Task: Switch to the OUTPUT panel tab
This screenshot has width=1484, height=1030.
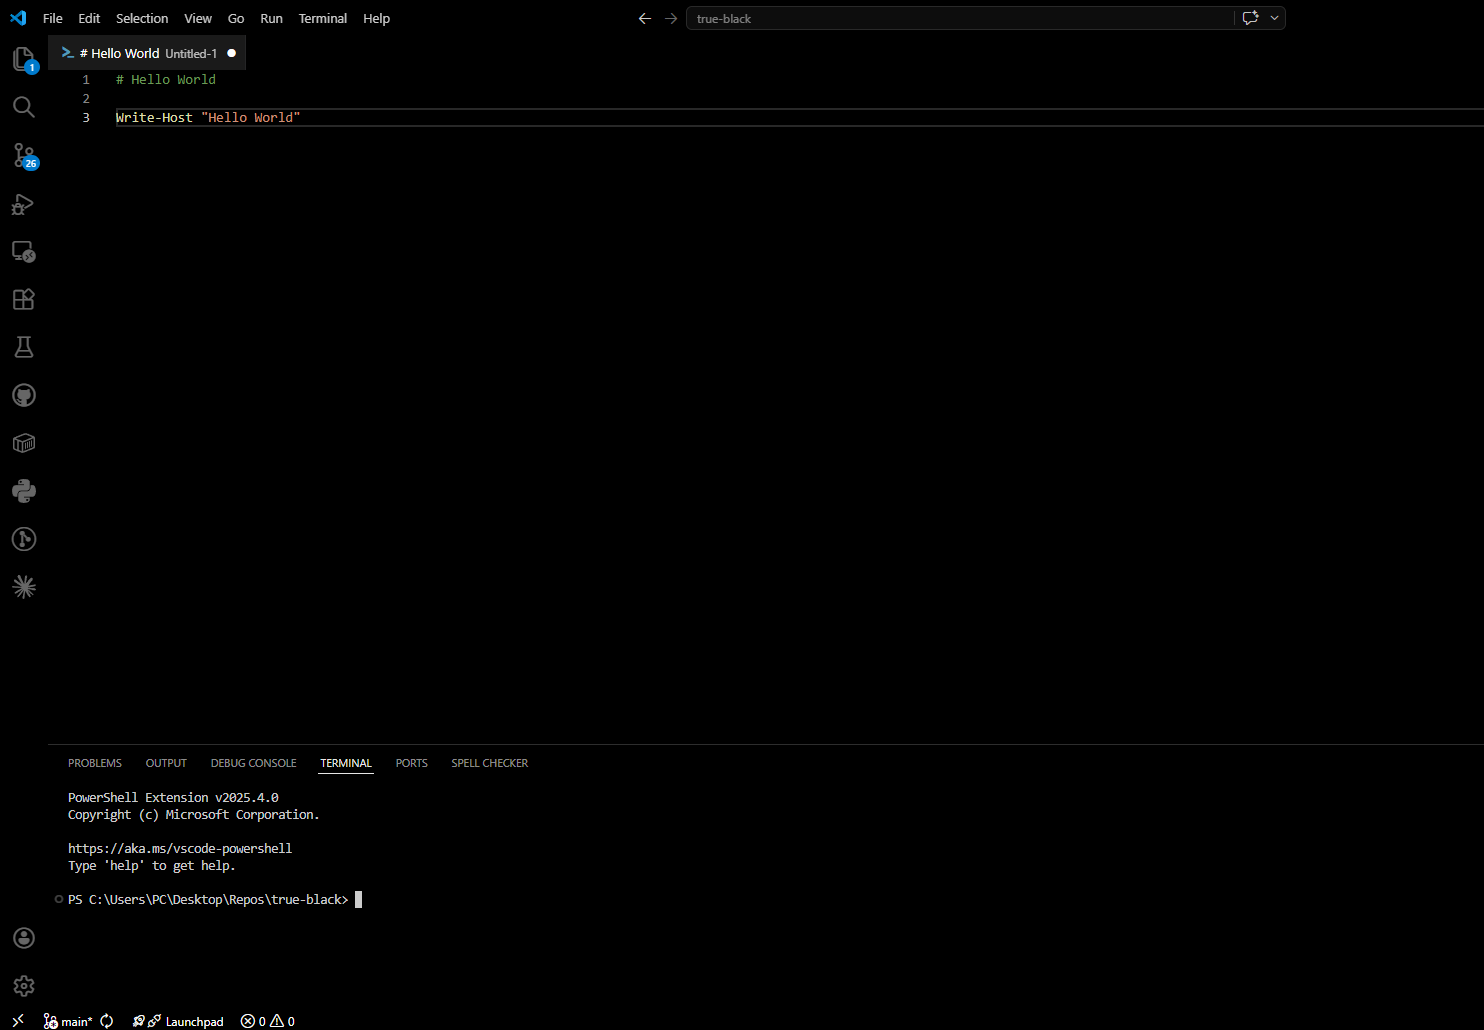Action: click(166, 763)
